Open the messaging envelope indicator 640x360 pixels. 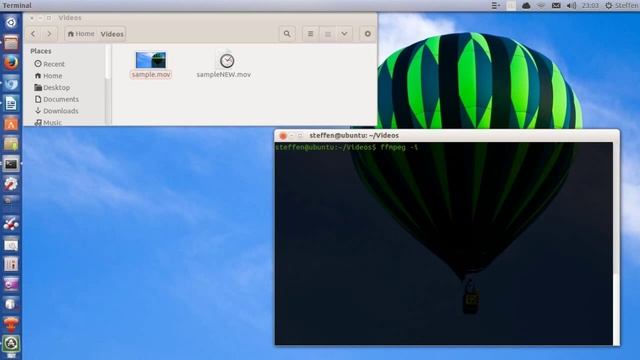coord(556,5)
